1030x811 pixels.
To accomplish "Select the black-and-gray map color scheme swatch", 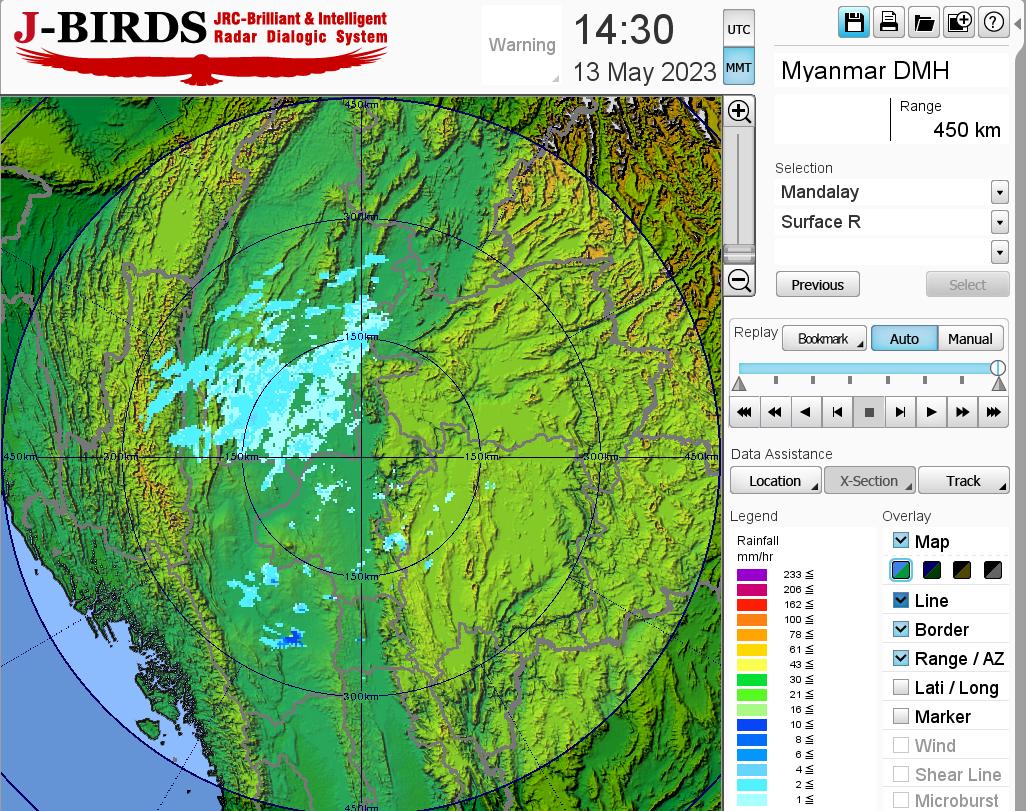I will pyautogui.click(x=993, y=571).
